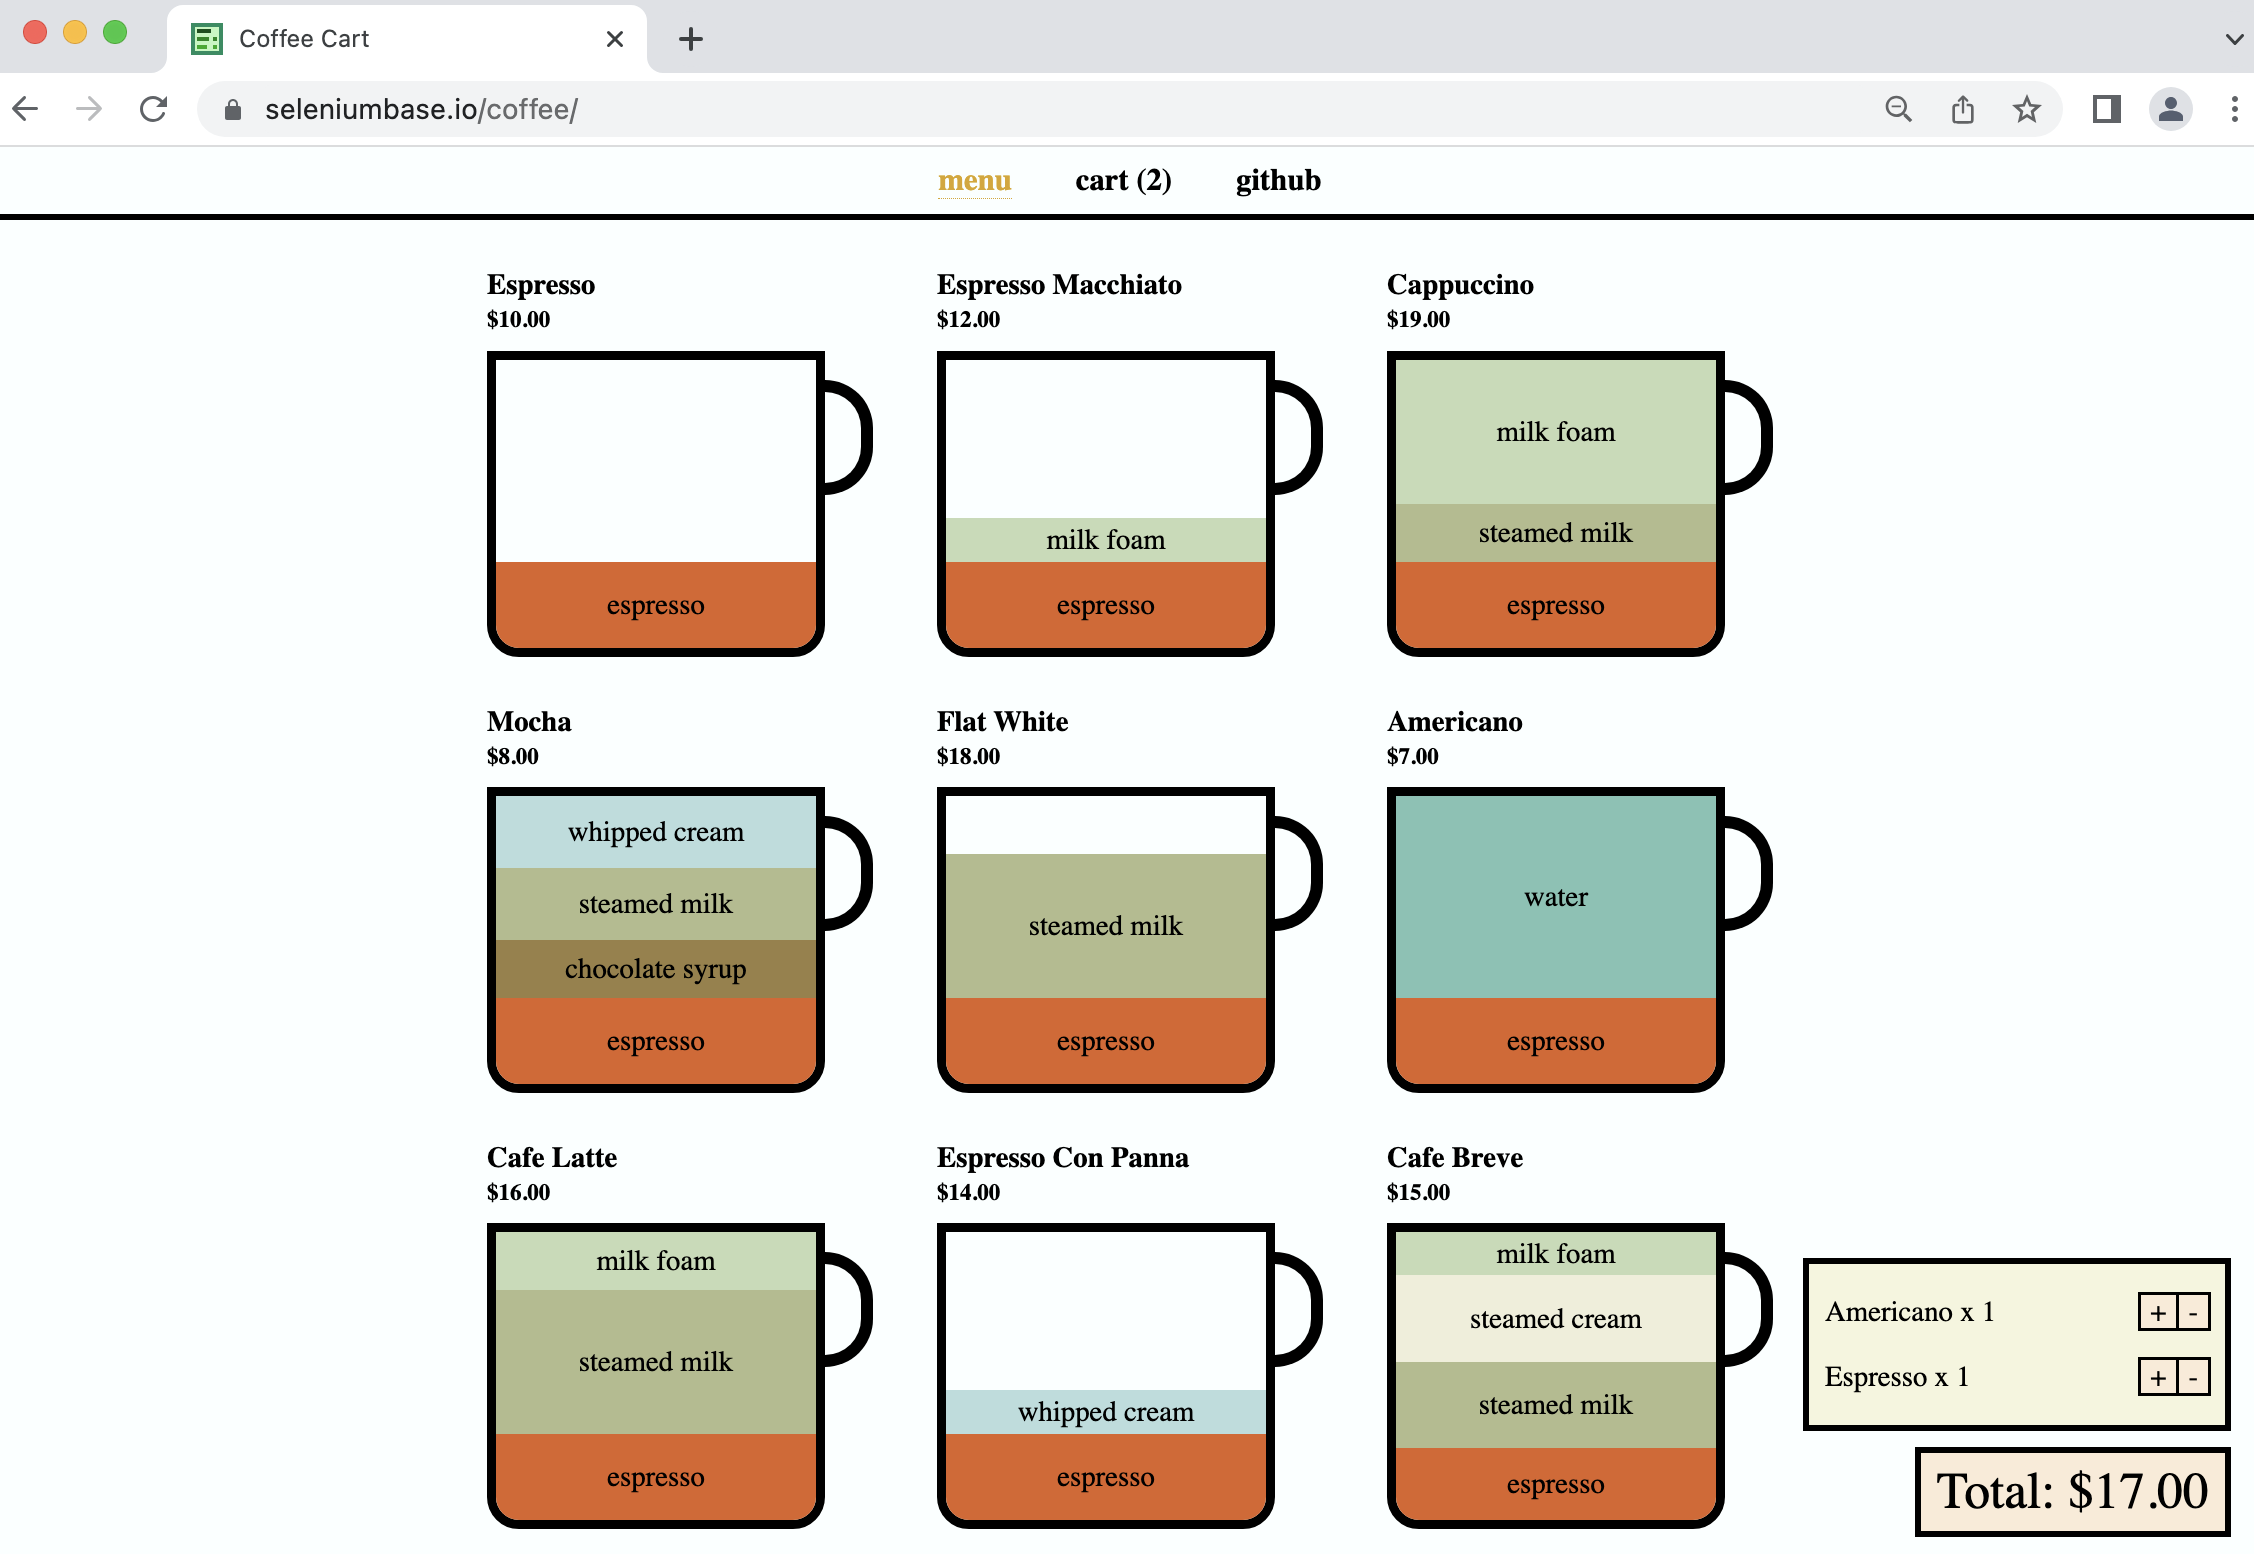Open Chrome's three-dot menu
Viewport: 2254px width, 1554px height.
2233,109
